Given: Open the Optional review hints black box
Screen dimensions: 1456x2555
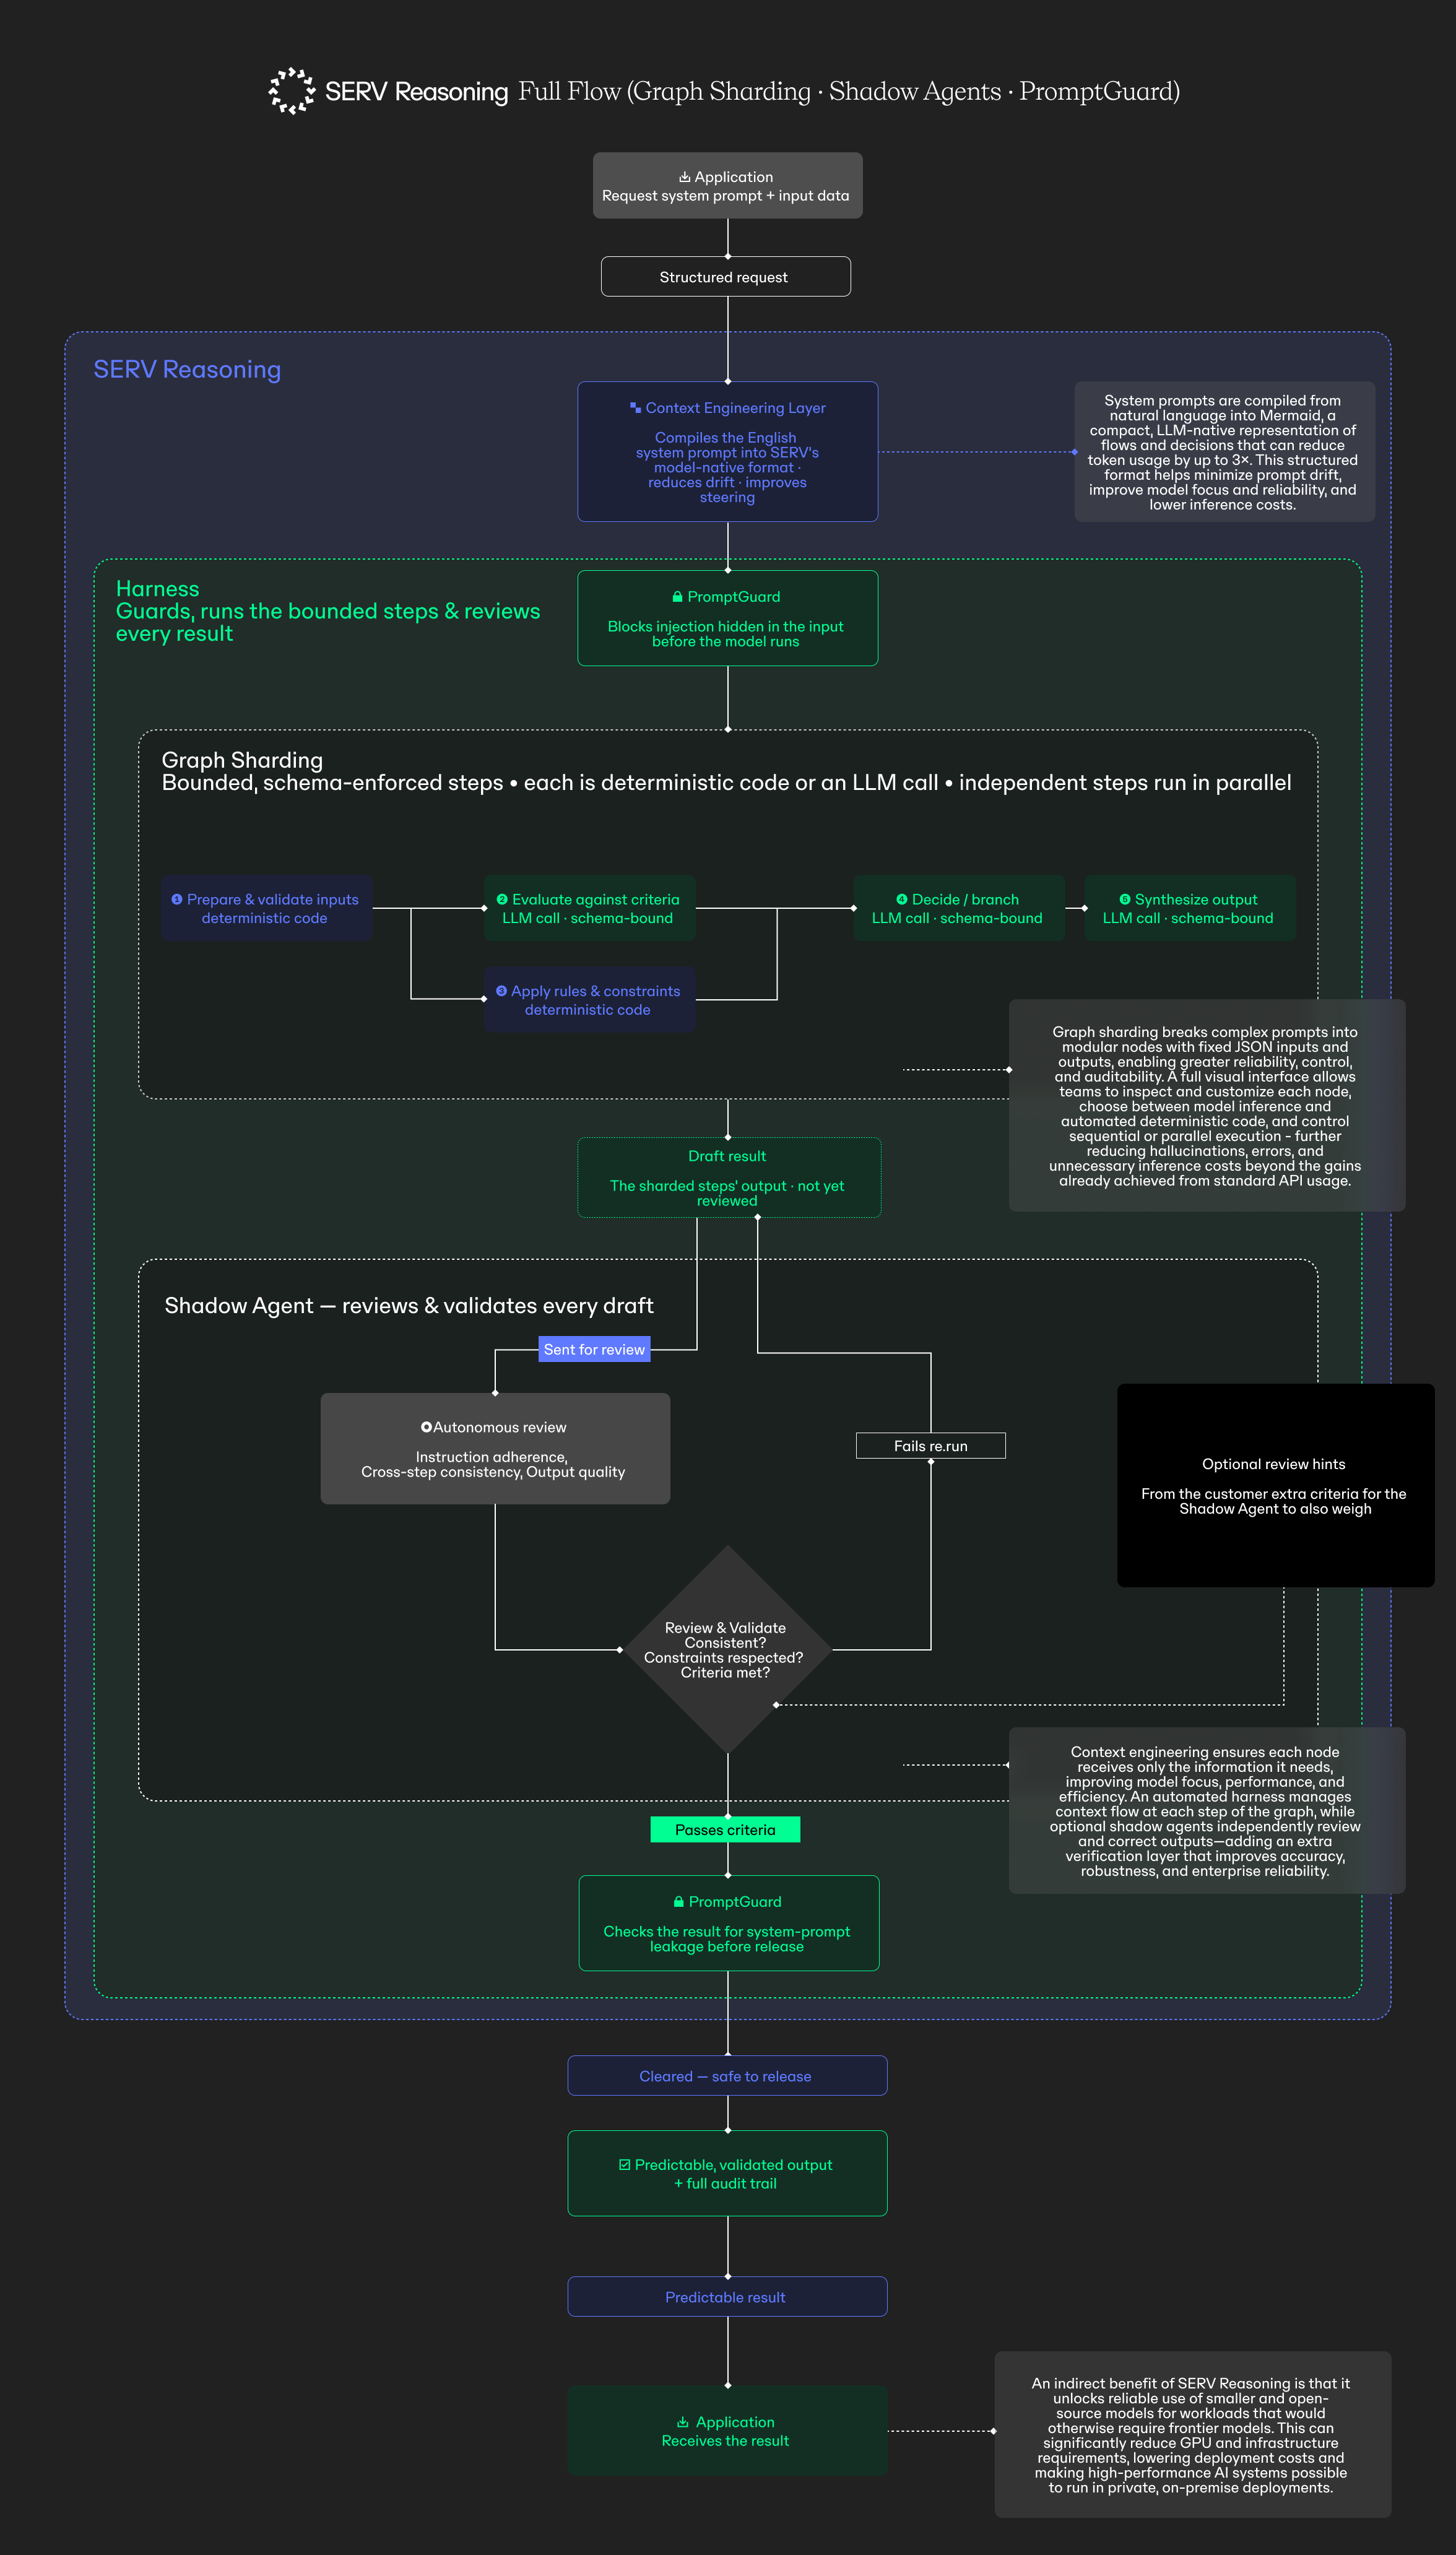Looking at the screenshot, I should [1275, 1486].
